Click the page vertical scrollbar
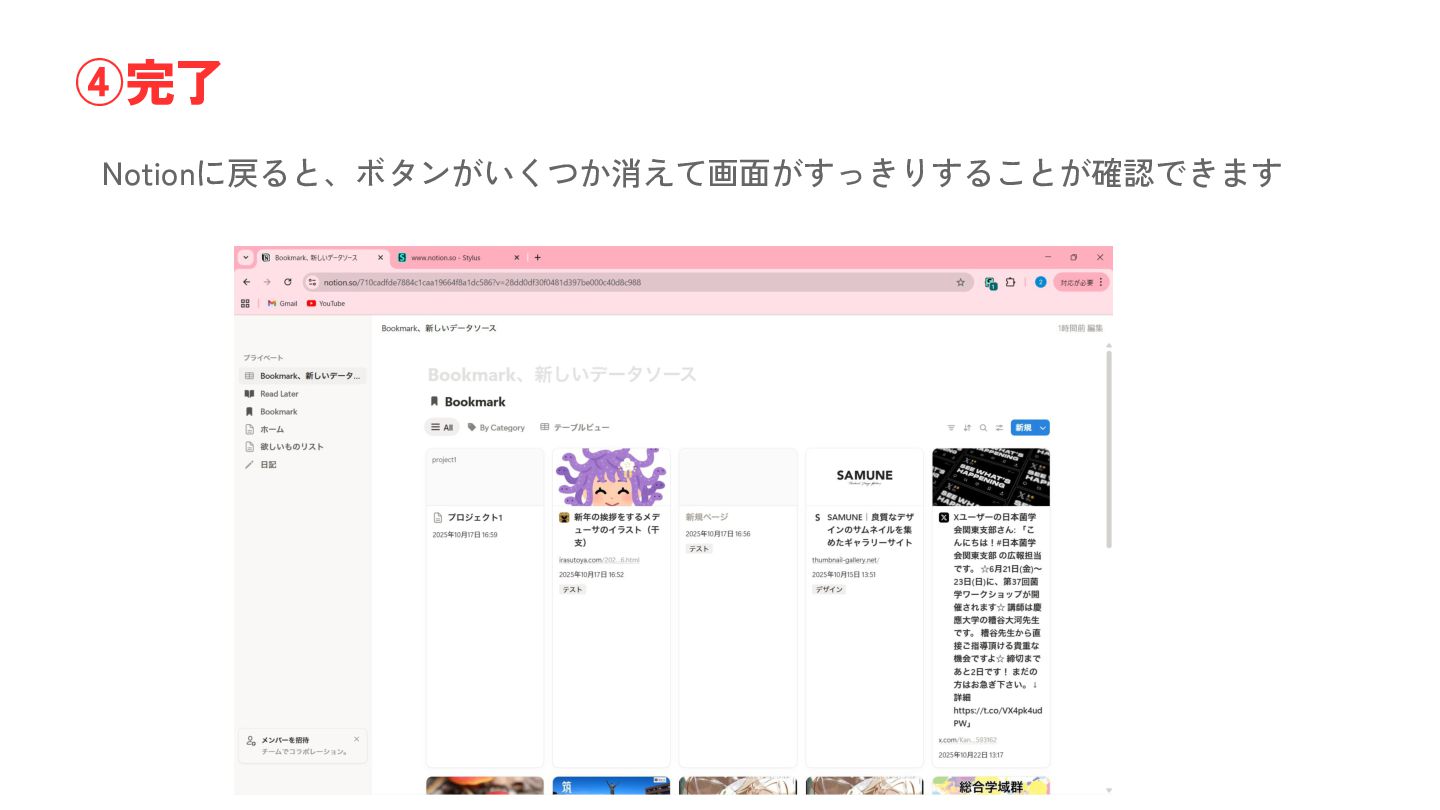The image size is (1440, 810). [1108, 448]
